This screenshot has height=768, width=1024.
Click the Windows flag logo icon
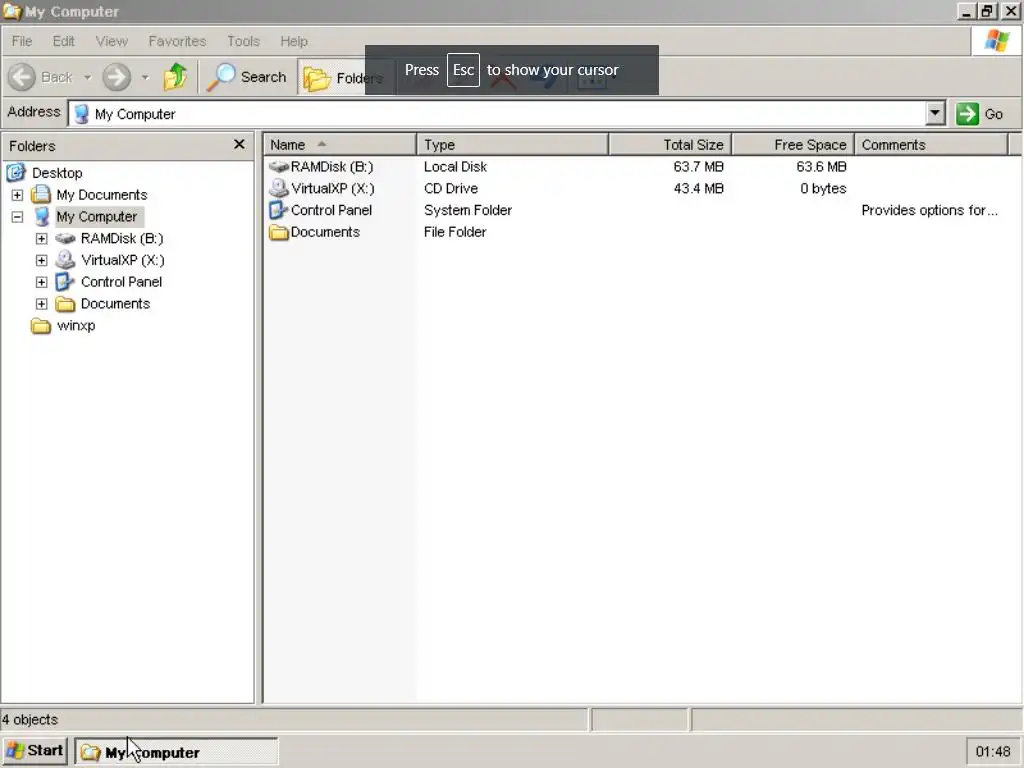point(997,40)
